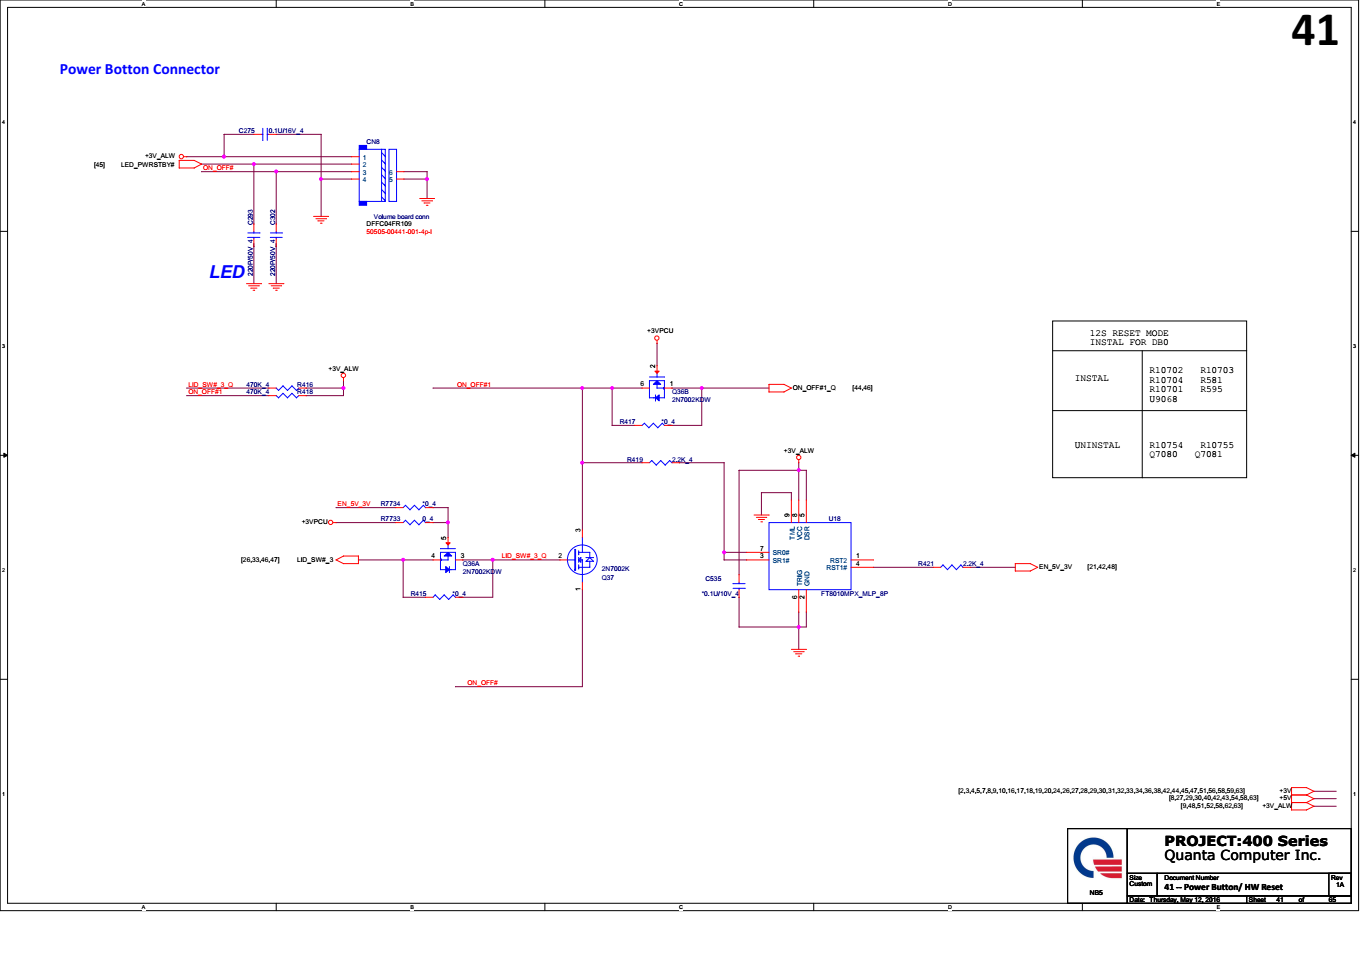This screenshot has height=964, width=1364.
Task: Select the R421 resistor symbol
Action: [x=950, y=567]
